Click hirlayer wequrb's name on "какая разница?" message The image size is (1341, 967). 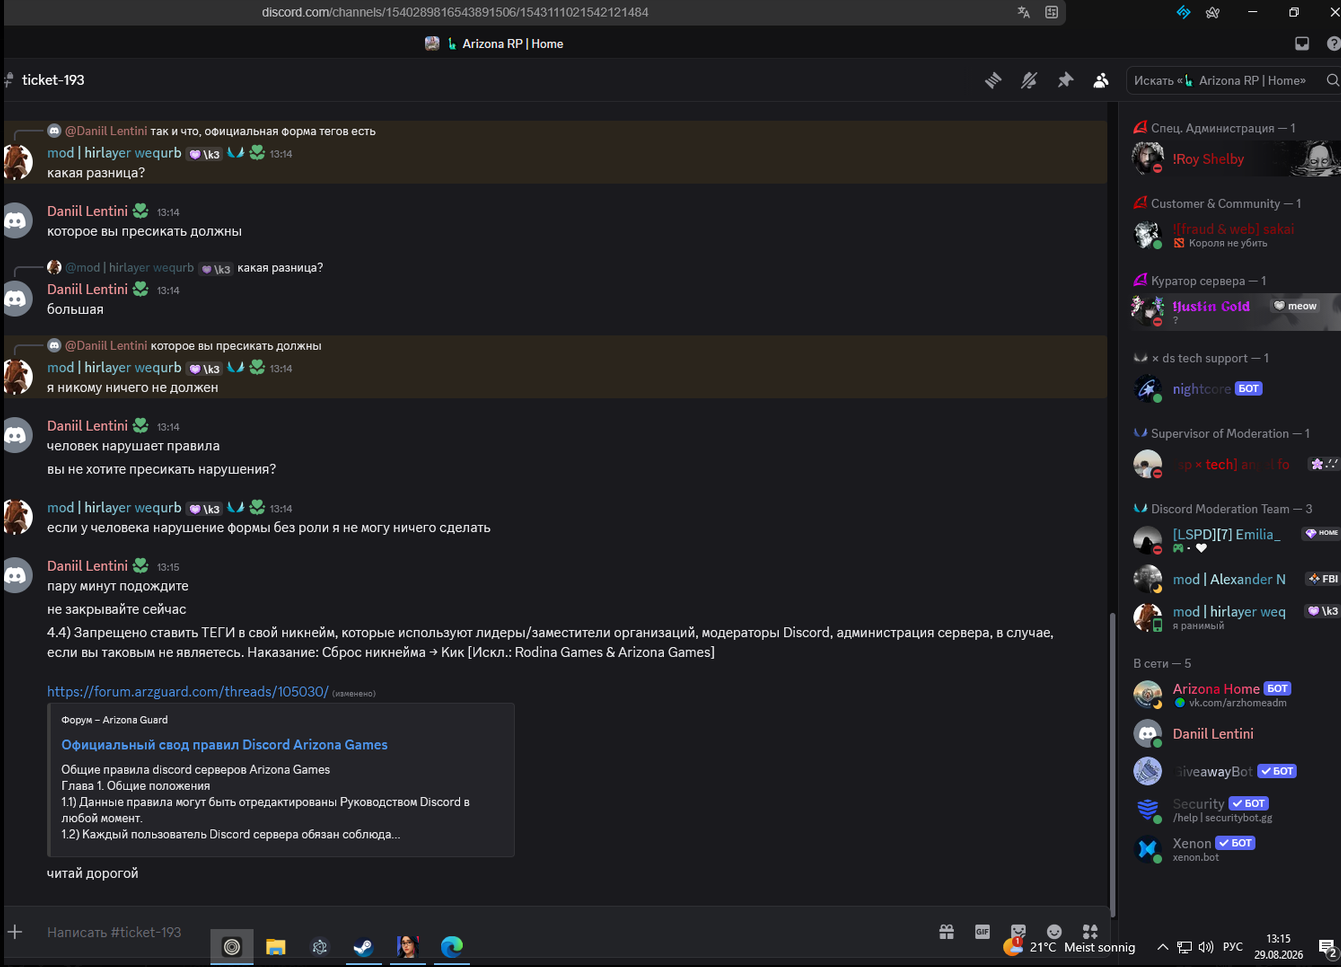click(x=114, y=153)
